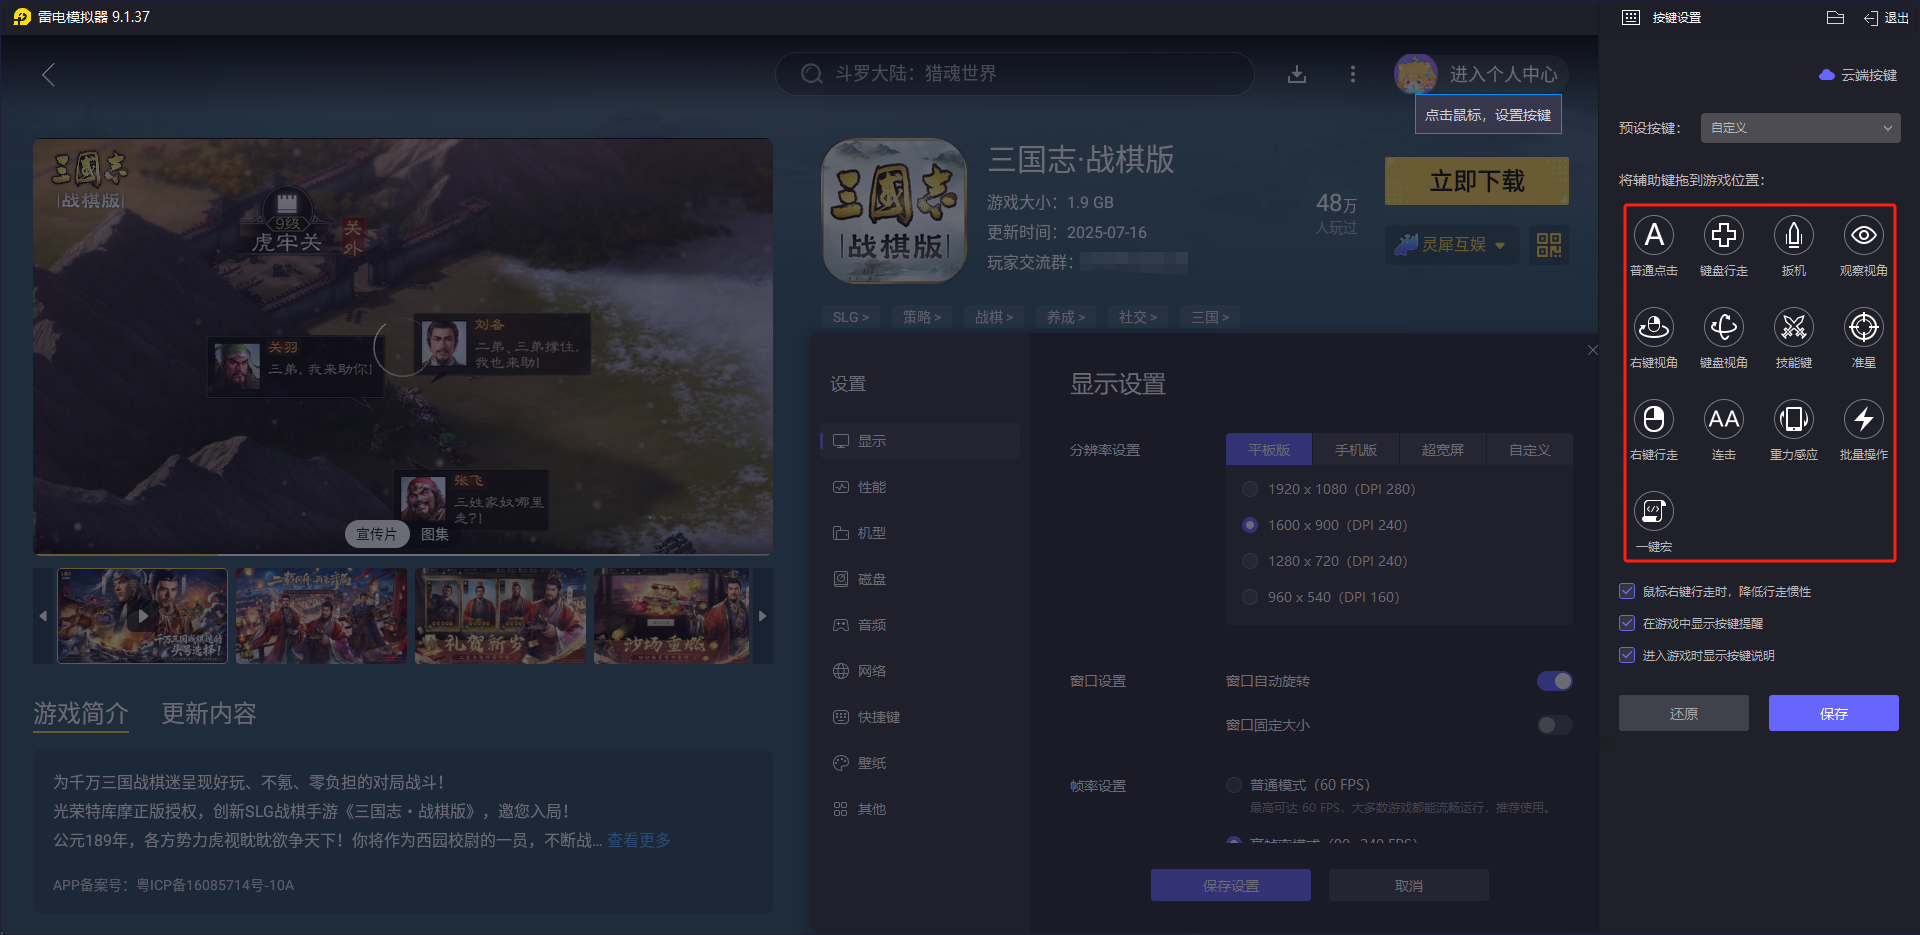The image size is (1920, 935).
Task: Click the 保存设置 button
Action: (x=1231, y=885)
